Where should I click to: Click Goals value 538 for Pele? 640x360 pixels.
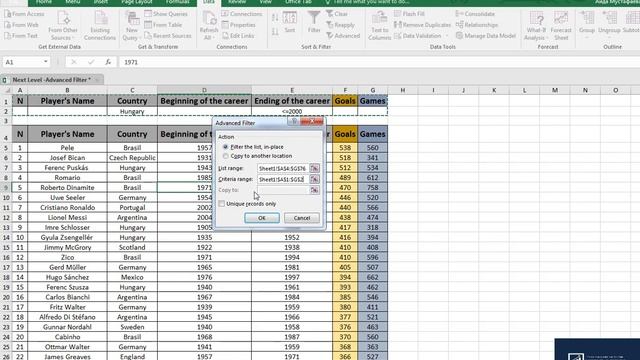tap(345, 148)
